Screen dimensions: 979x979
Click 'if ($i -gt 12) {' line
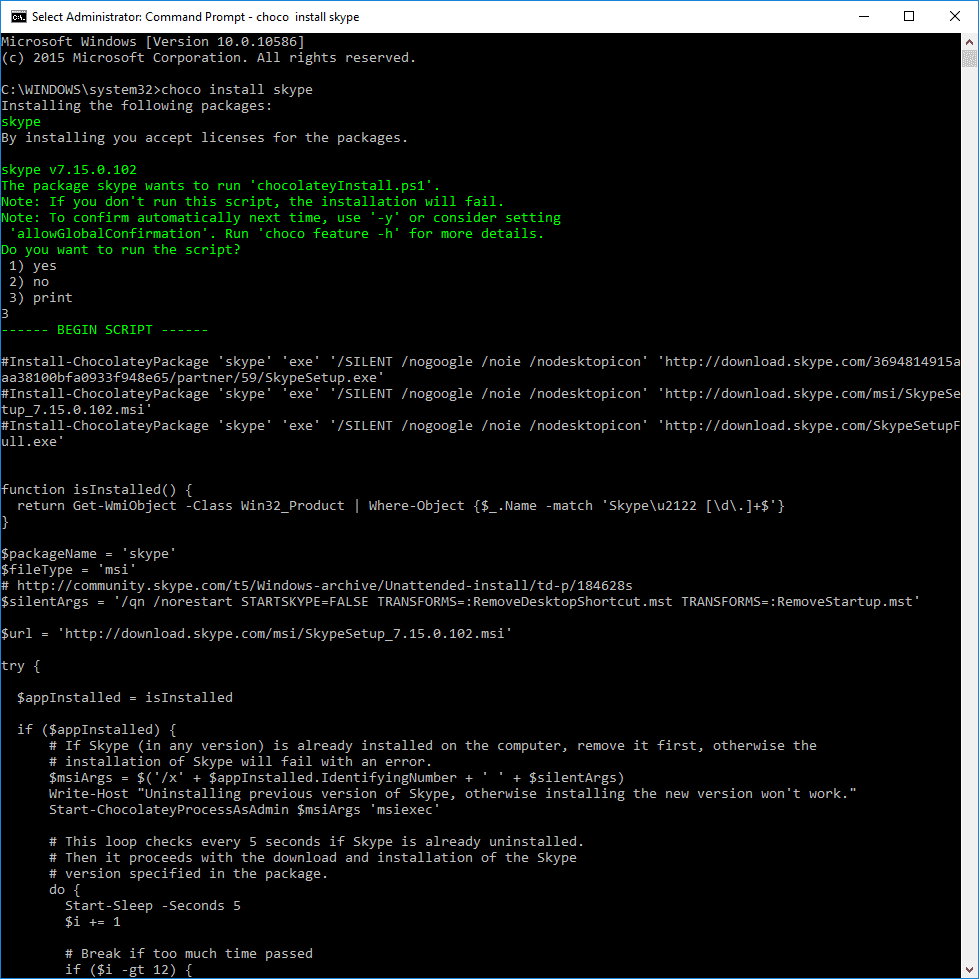pyautogui.click(x=129, y=970)
